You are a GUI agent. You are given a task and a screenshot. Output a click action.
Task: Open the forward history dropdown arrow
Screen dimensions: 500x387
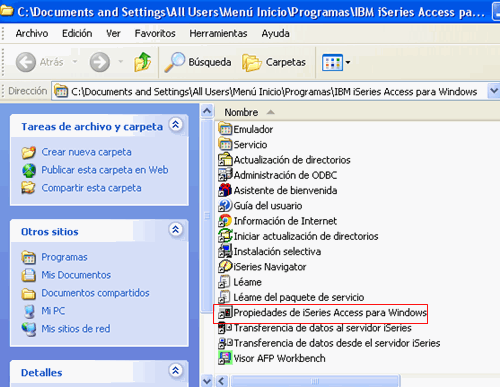(120, 62)
